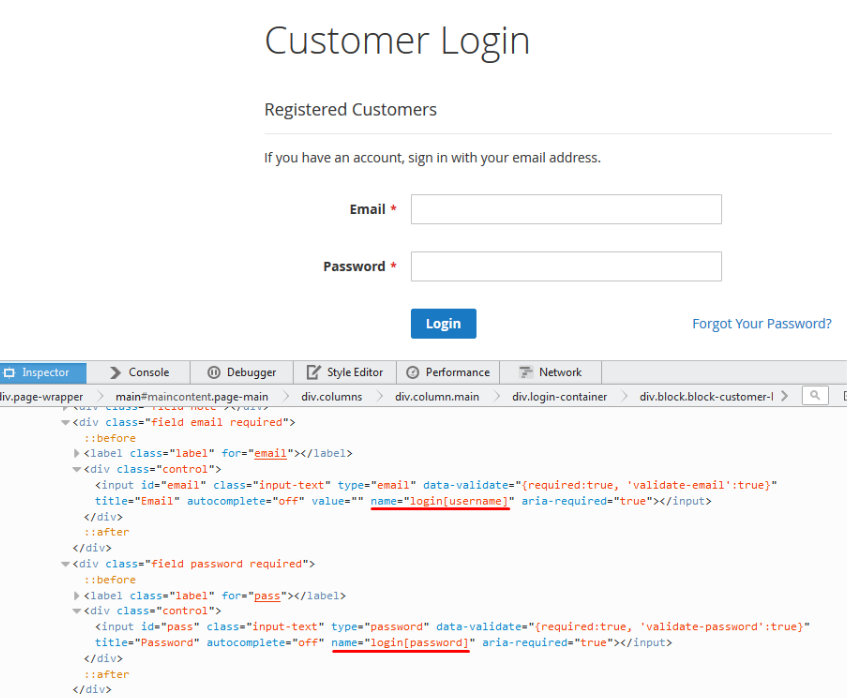Switch to the Console tab
The image size is (868, 698).
tap(138, 373)
